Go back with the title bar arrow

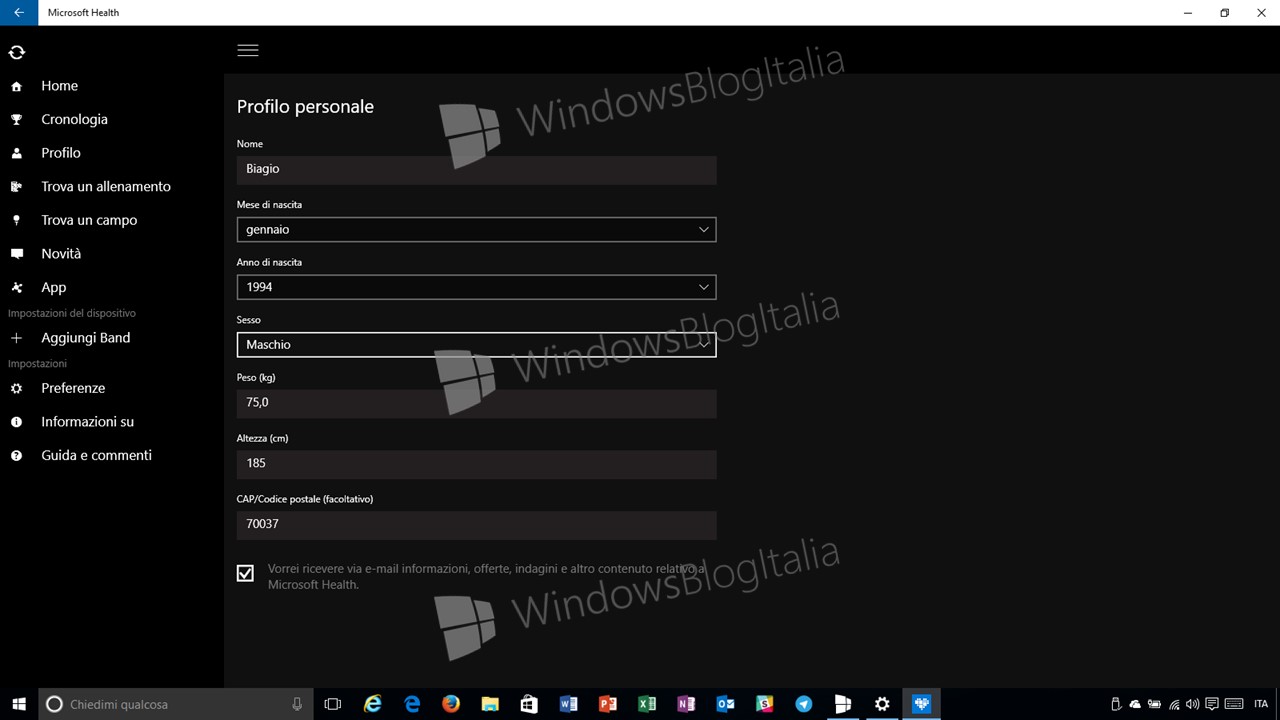19,13
